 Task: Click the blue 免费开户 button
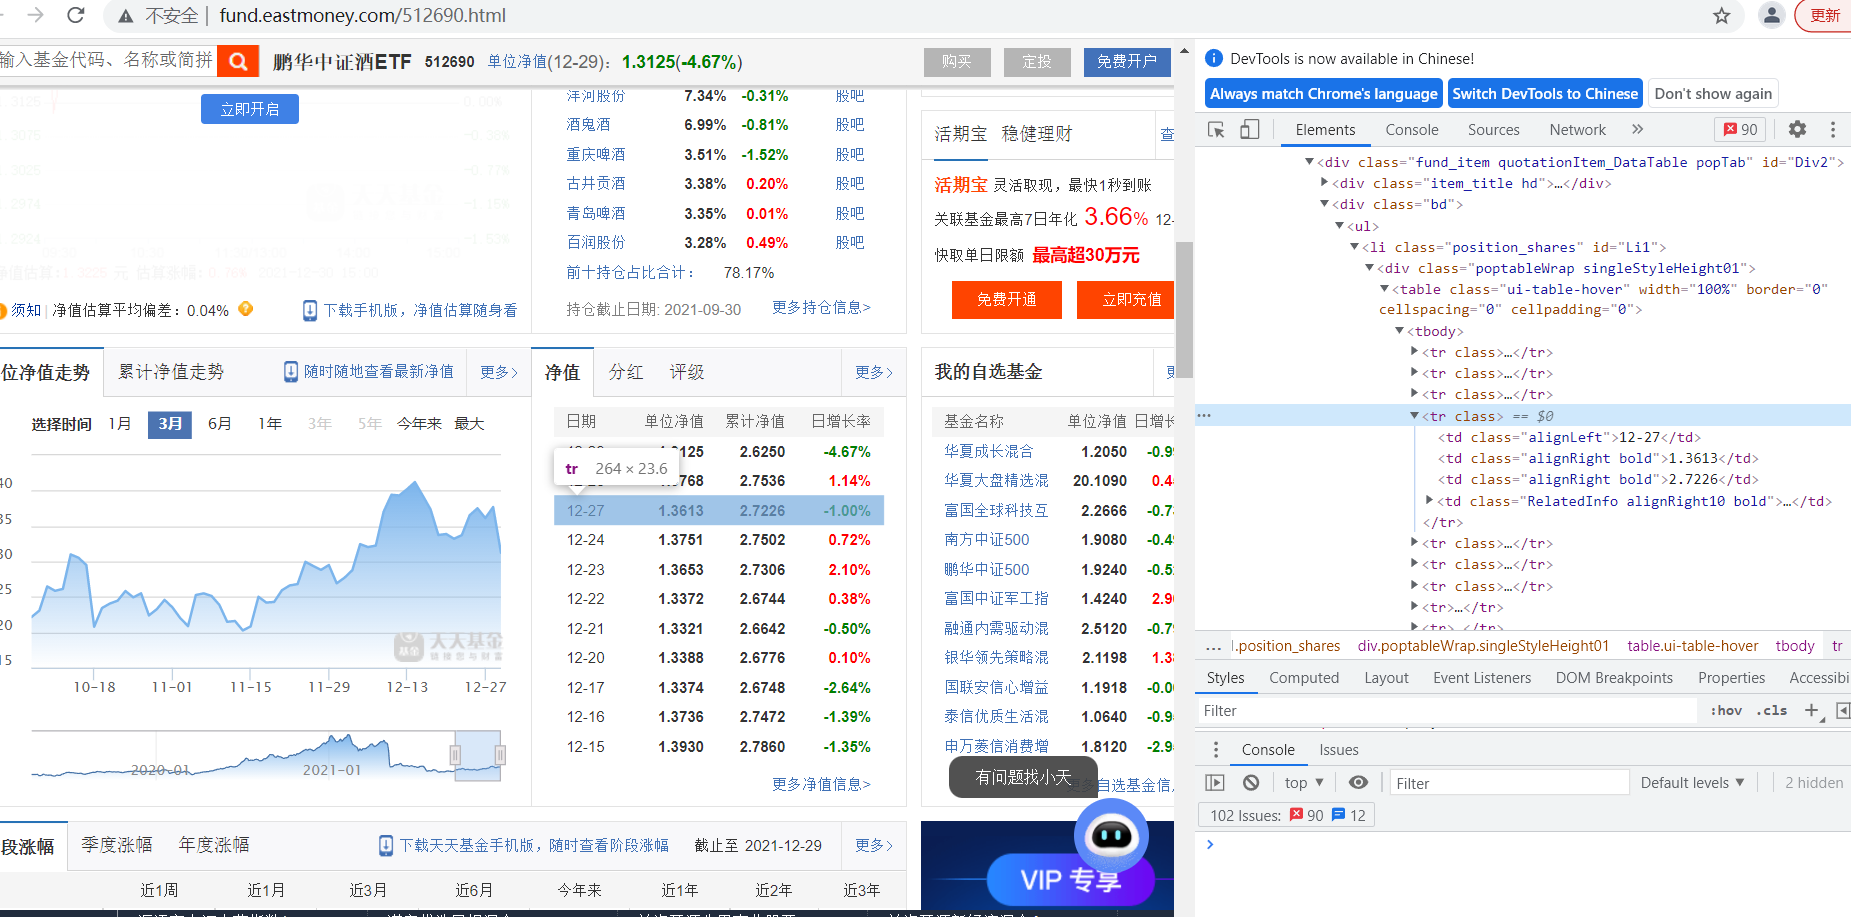tap(1127, 62)
